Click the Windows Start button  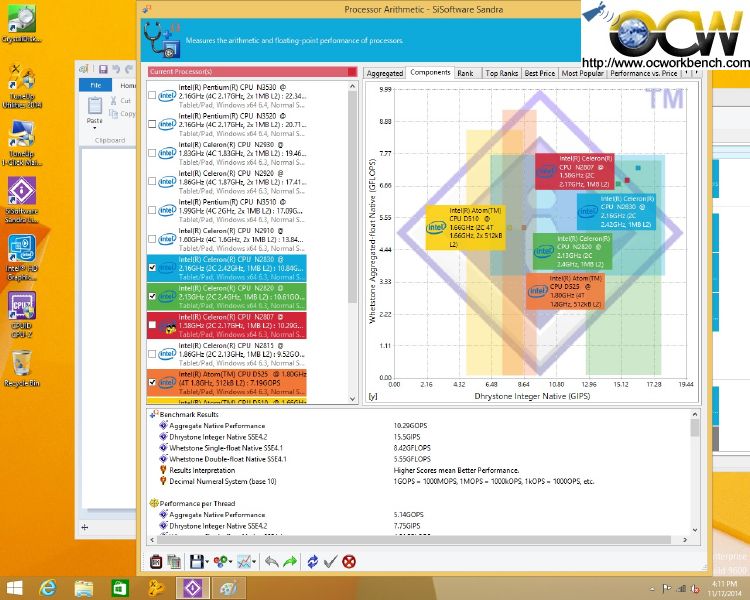tap(14, 588)
